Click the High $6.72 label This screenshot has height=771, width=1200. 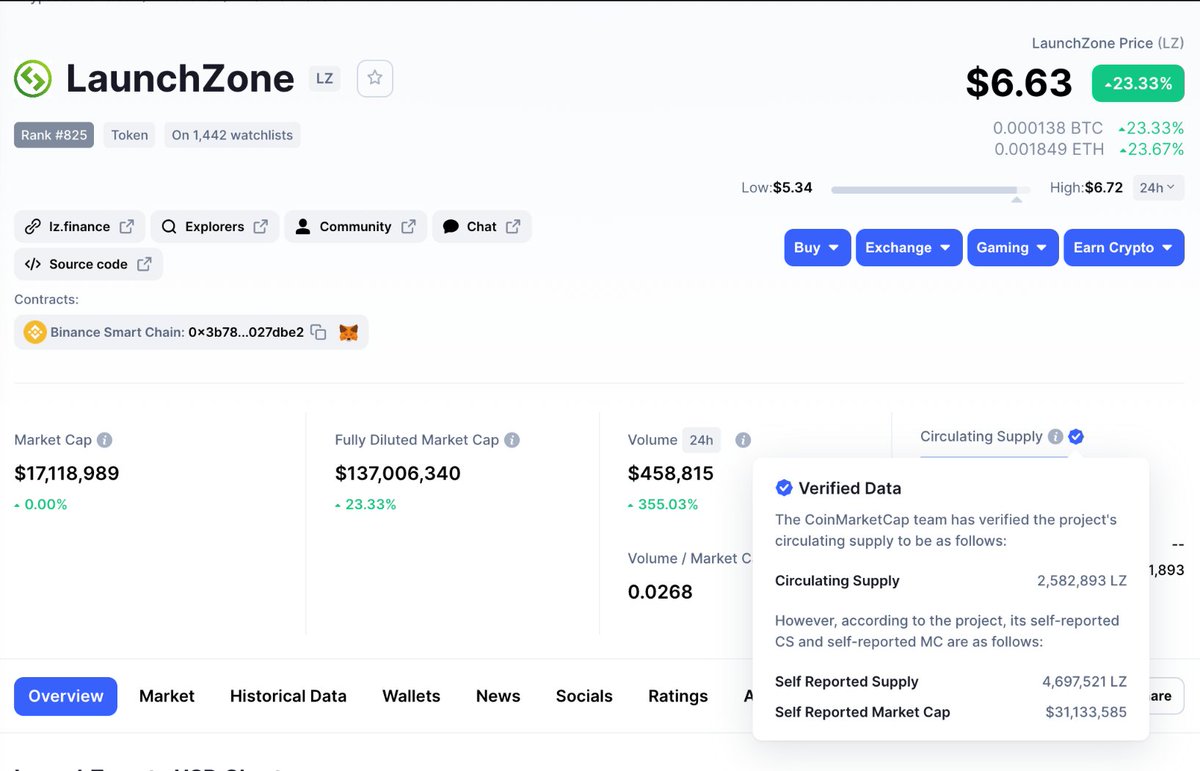tap(1086, 188)
